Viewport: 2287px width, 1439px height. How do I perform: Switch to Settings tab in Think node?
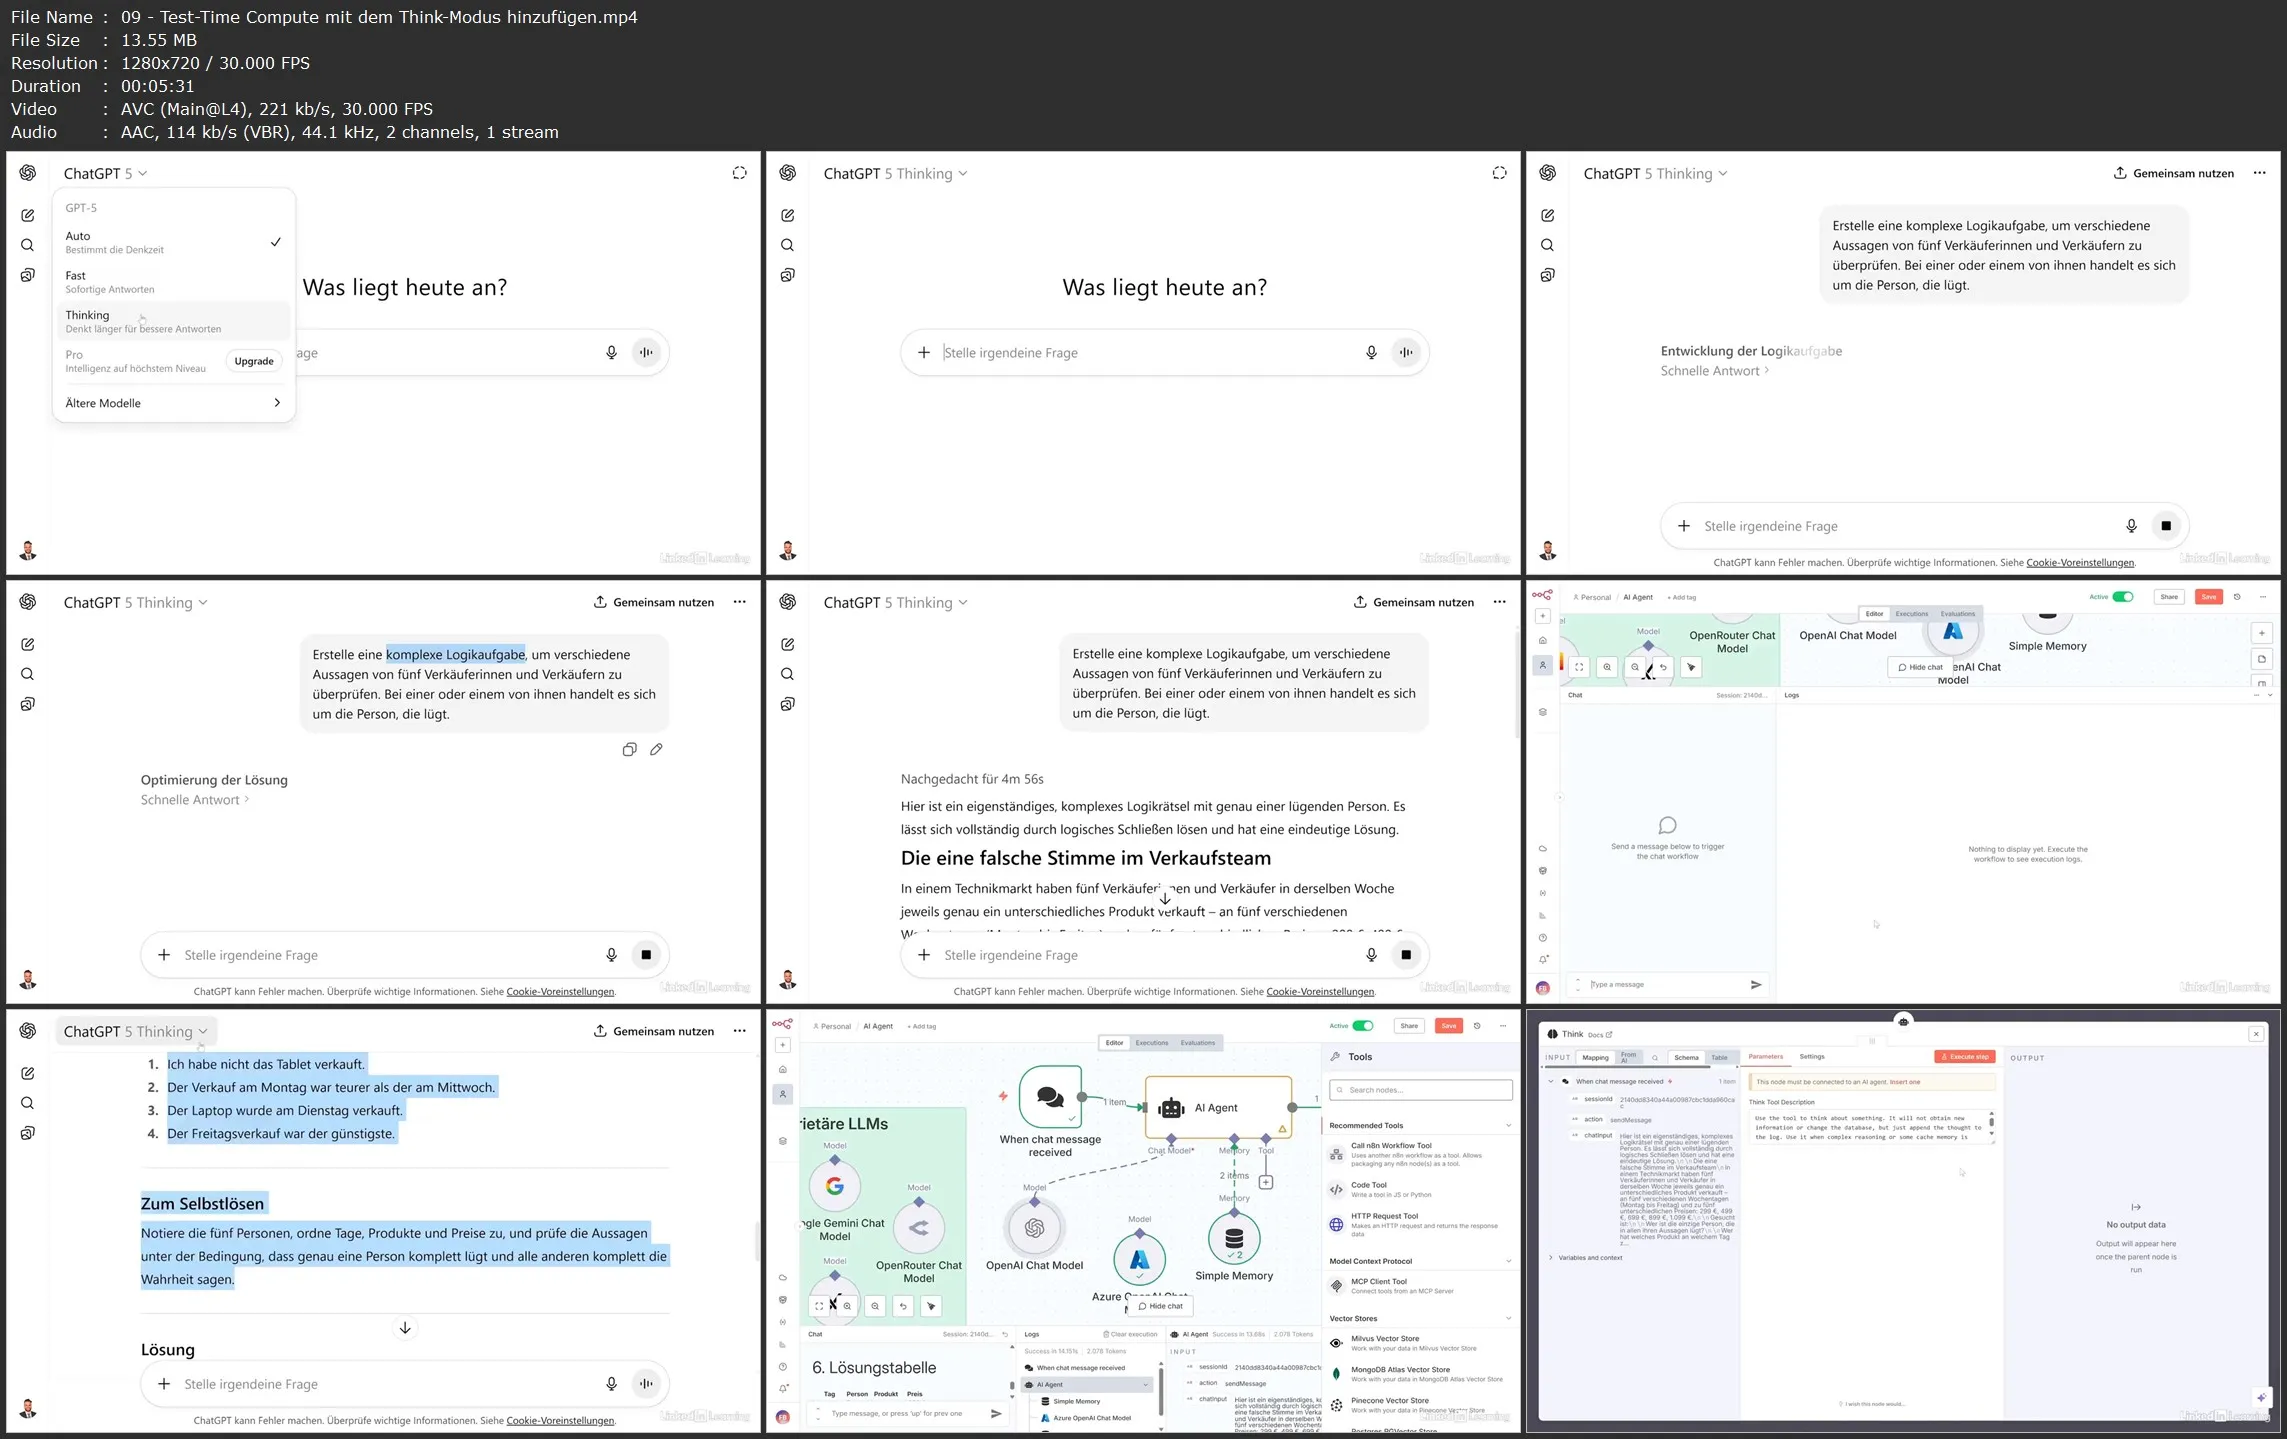(x=1811, y=1057)
